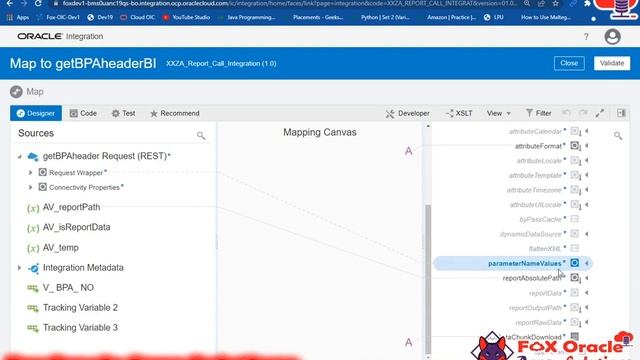Open the Recommend option
Viewport: 640px width, 360px height.
click(x=175, y=113)
